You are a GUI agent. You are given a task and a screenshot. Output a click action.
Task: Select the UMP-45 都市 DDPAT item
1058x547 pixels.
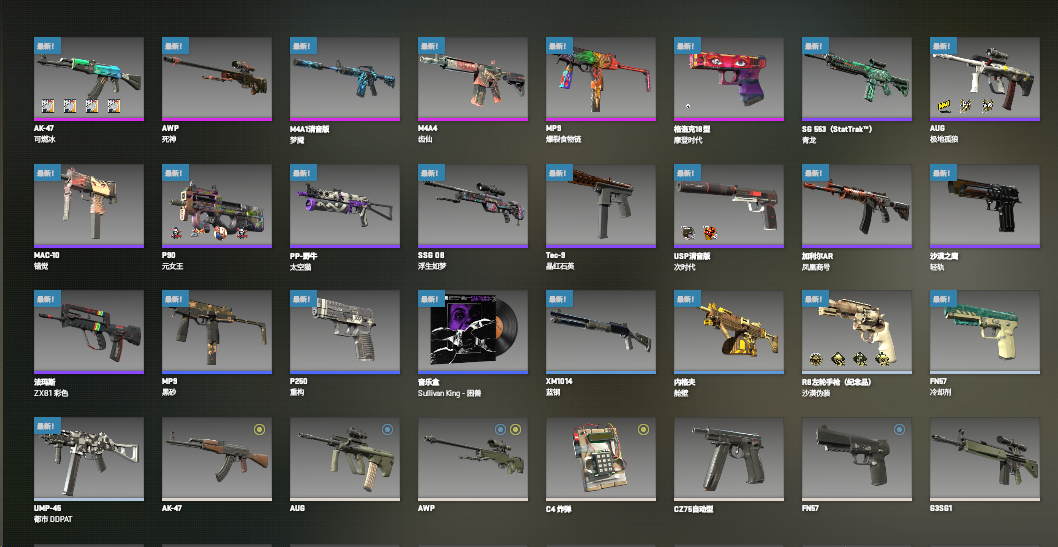pos(88,459)
